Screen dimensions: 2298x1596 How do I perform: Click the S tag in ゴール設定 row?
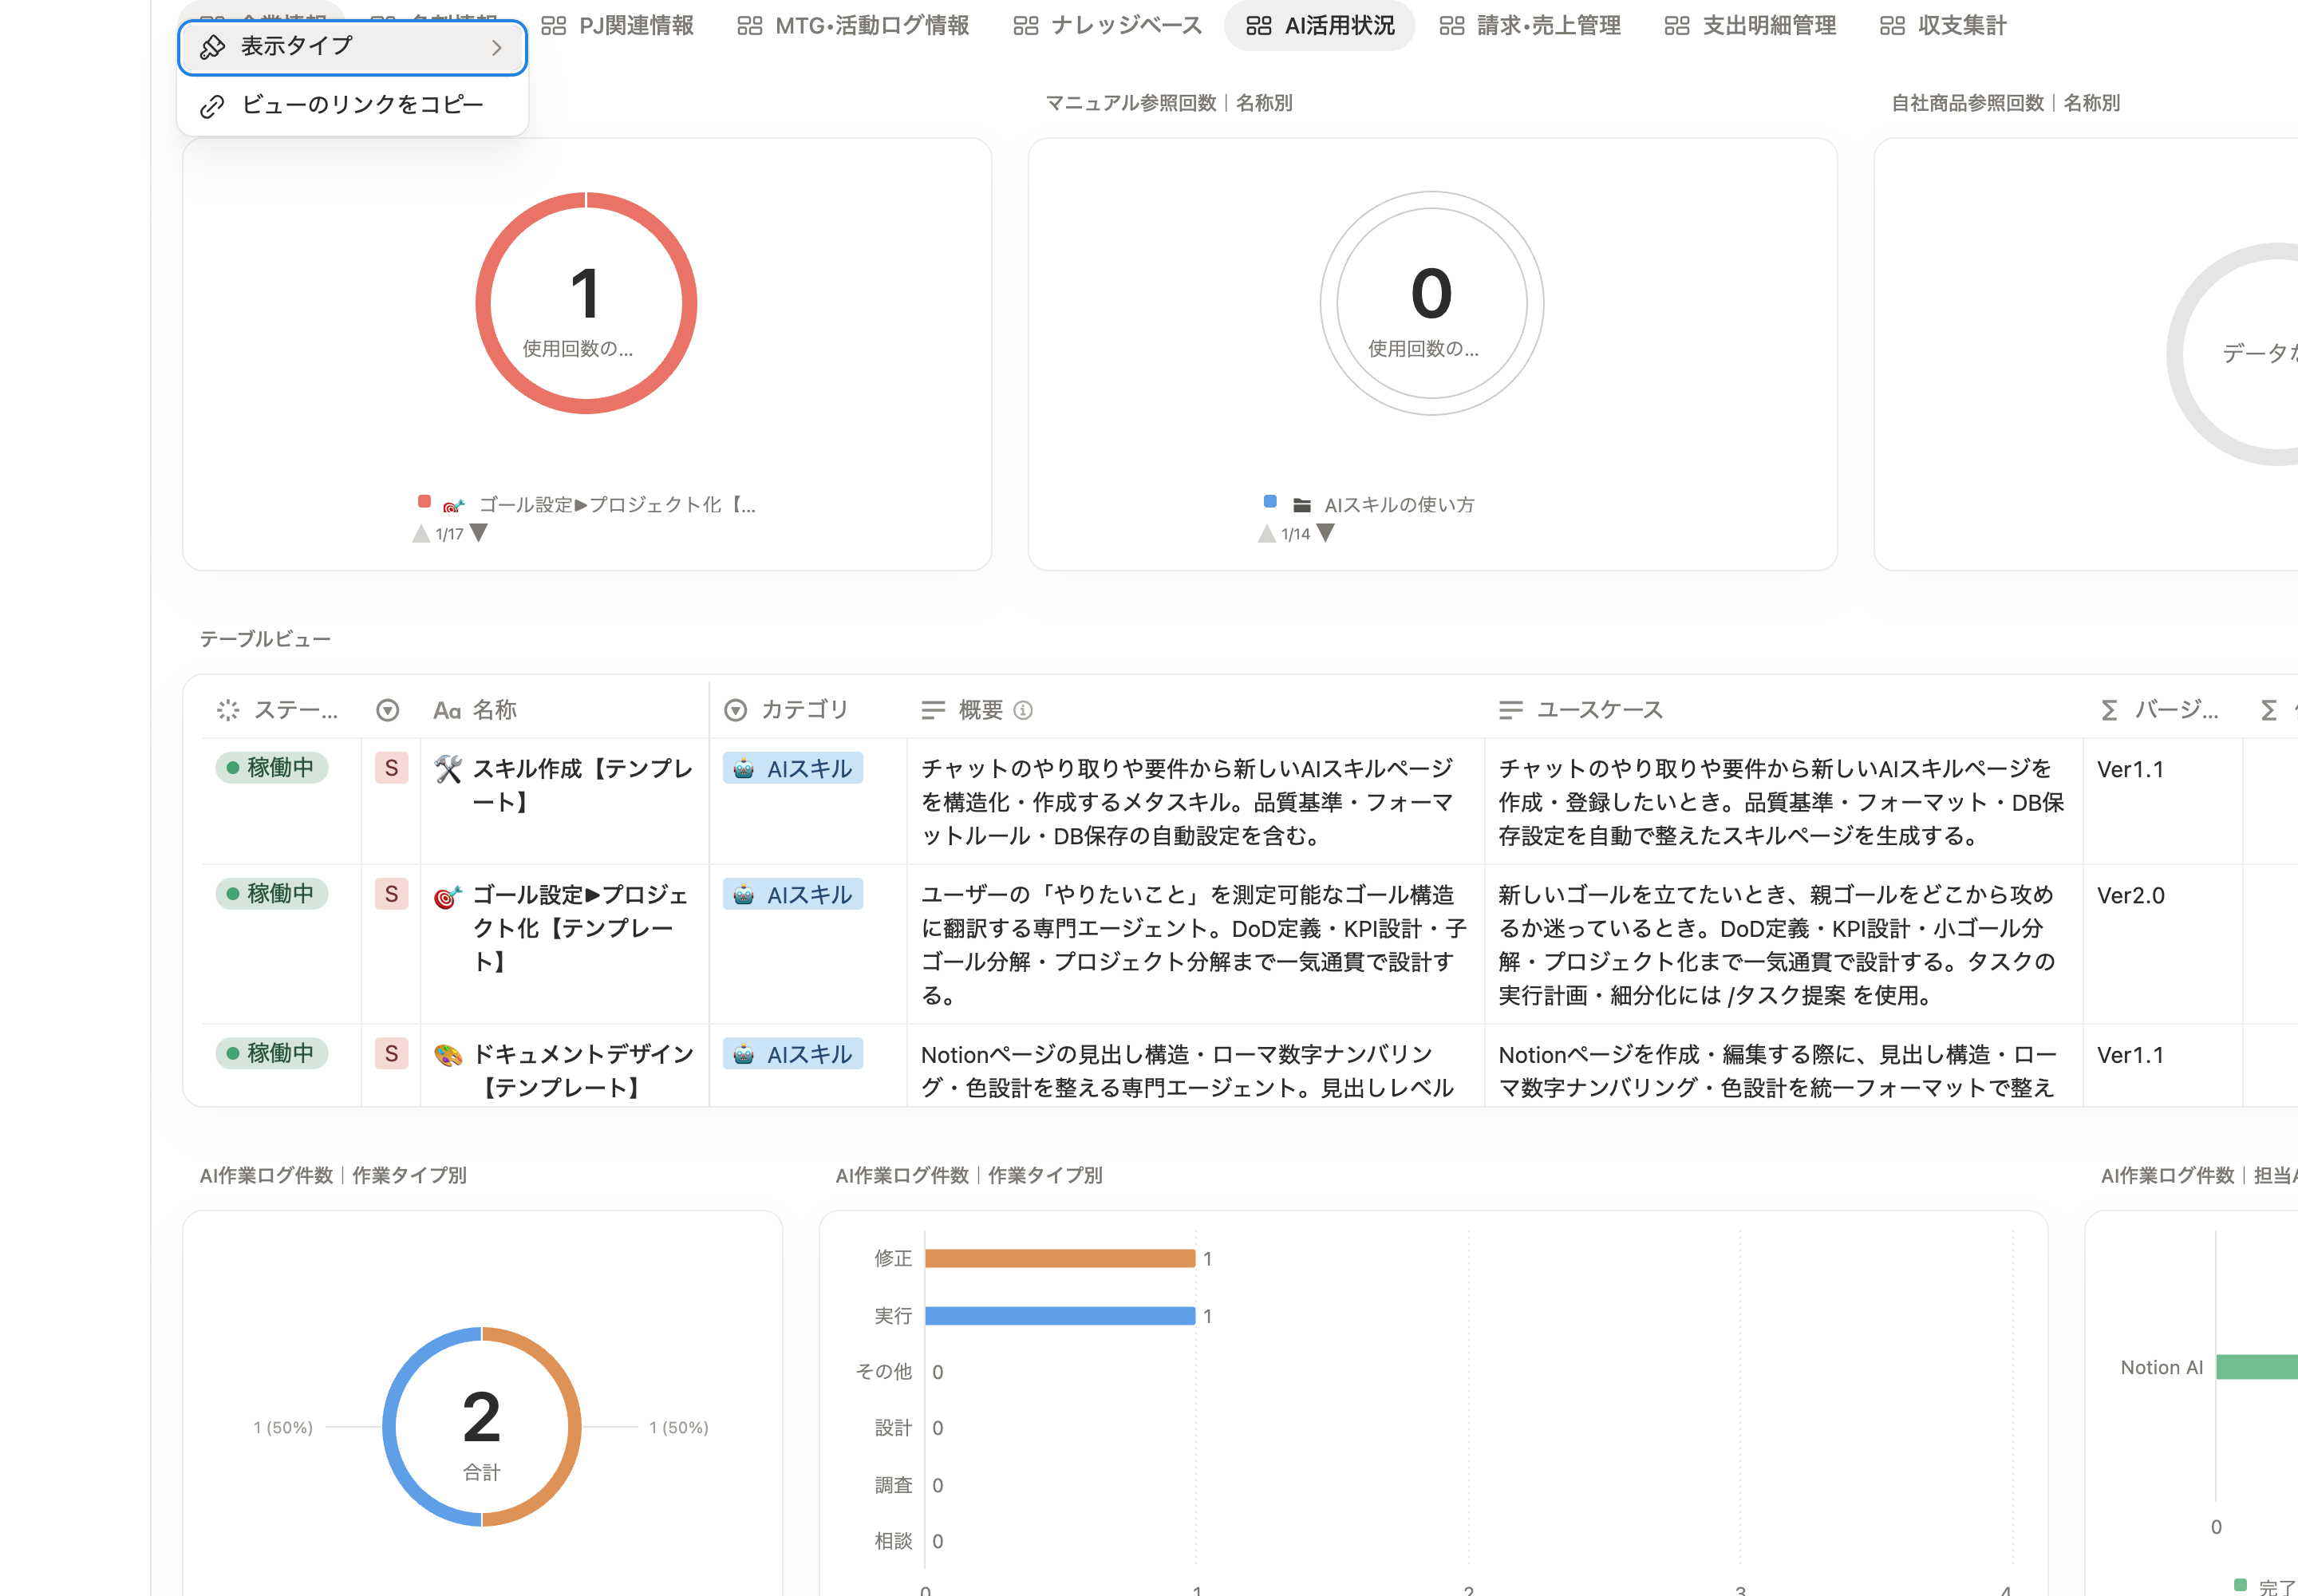click(391, 894)
